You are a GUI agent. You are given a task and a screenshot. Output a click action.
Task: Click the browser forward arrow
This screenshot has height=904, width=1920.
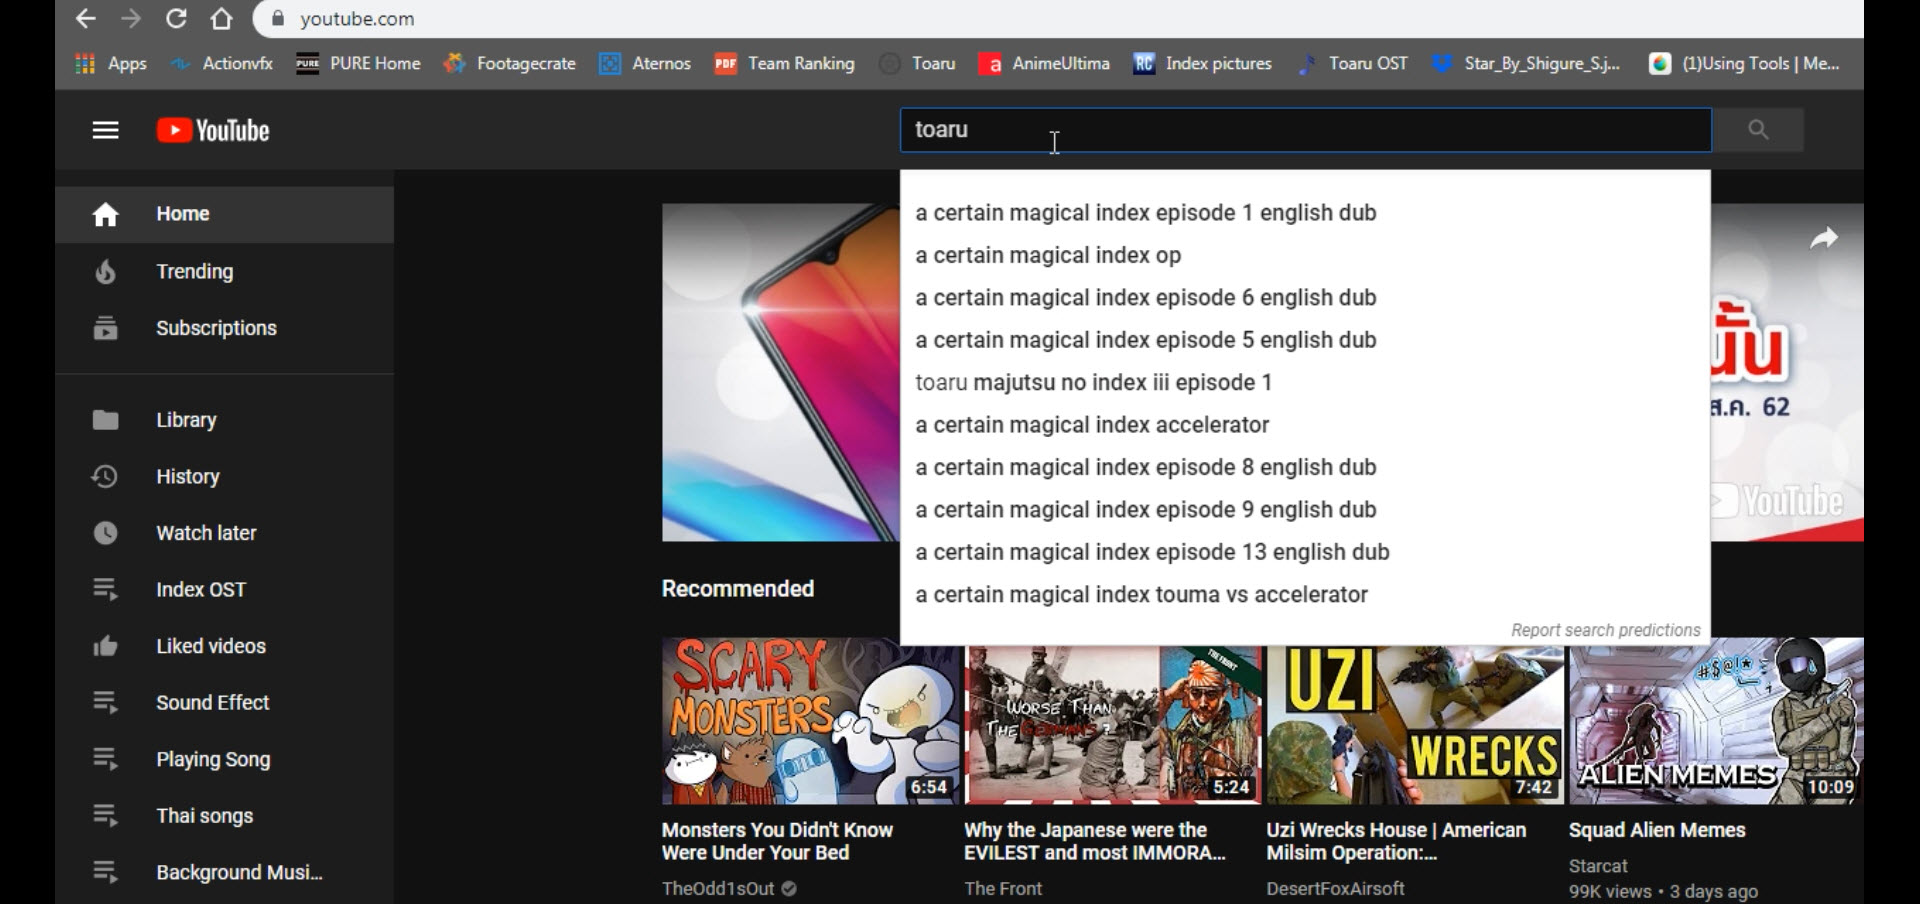[x=131, y=19]
